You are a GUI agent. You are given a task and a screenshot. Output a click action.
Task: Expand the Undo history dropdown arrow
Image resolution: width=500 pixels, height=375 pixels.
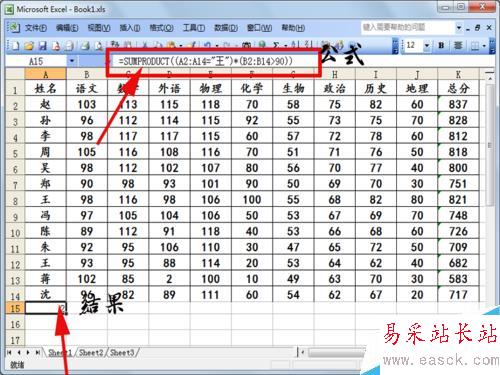tap(217, 46)
